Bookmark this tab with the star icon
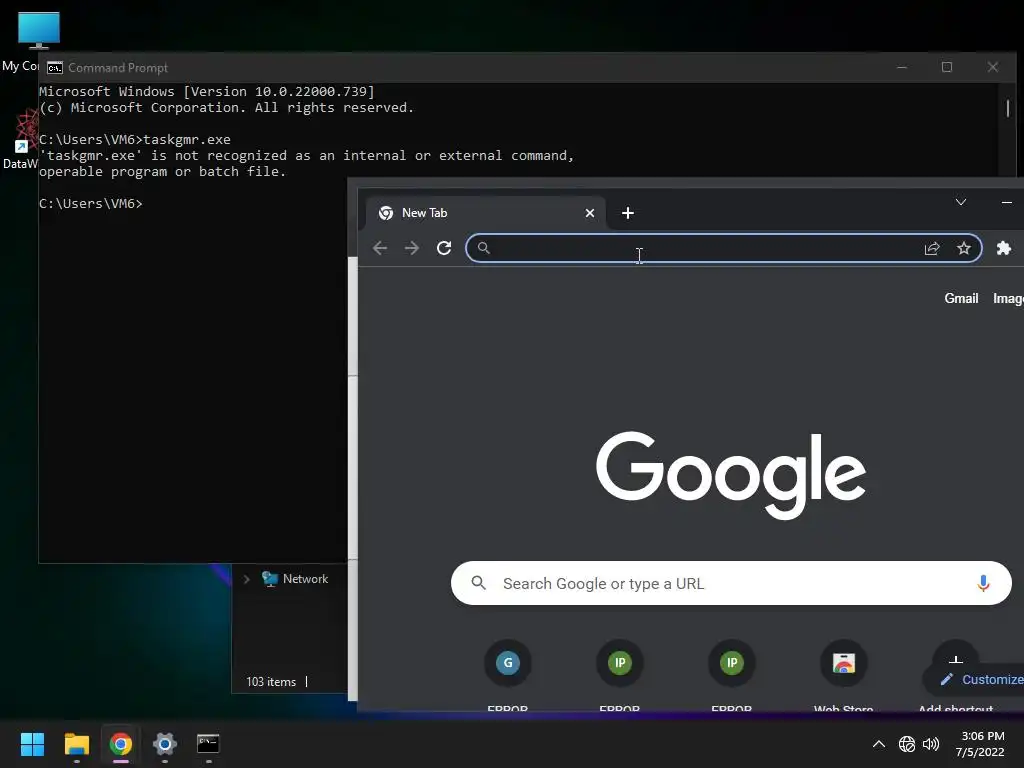 964,248
